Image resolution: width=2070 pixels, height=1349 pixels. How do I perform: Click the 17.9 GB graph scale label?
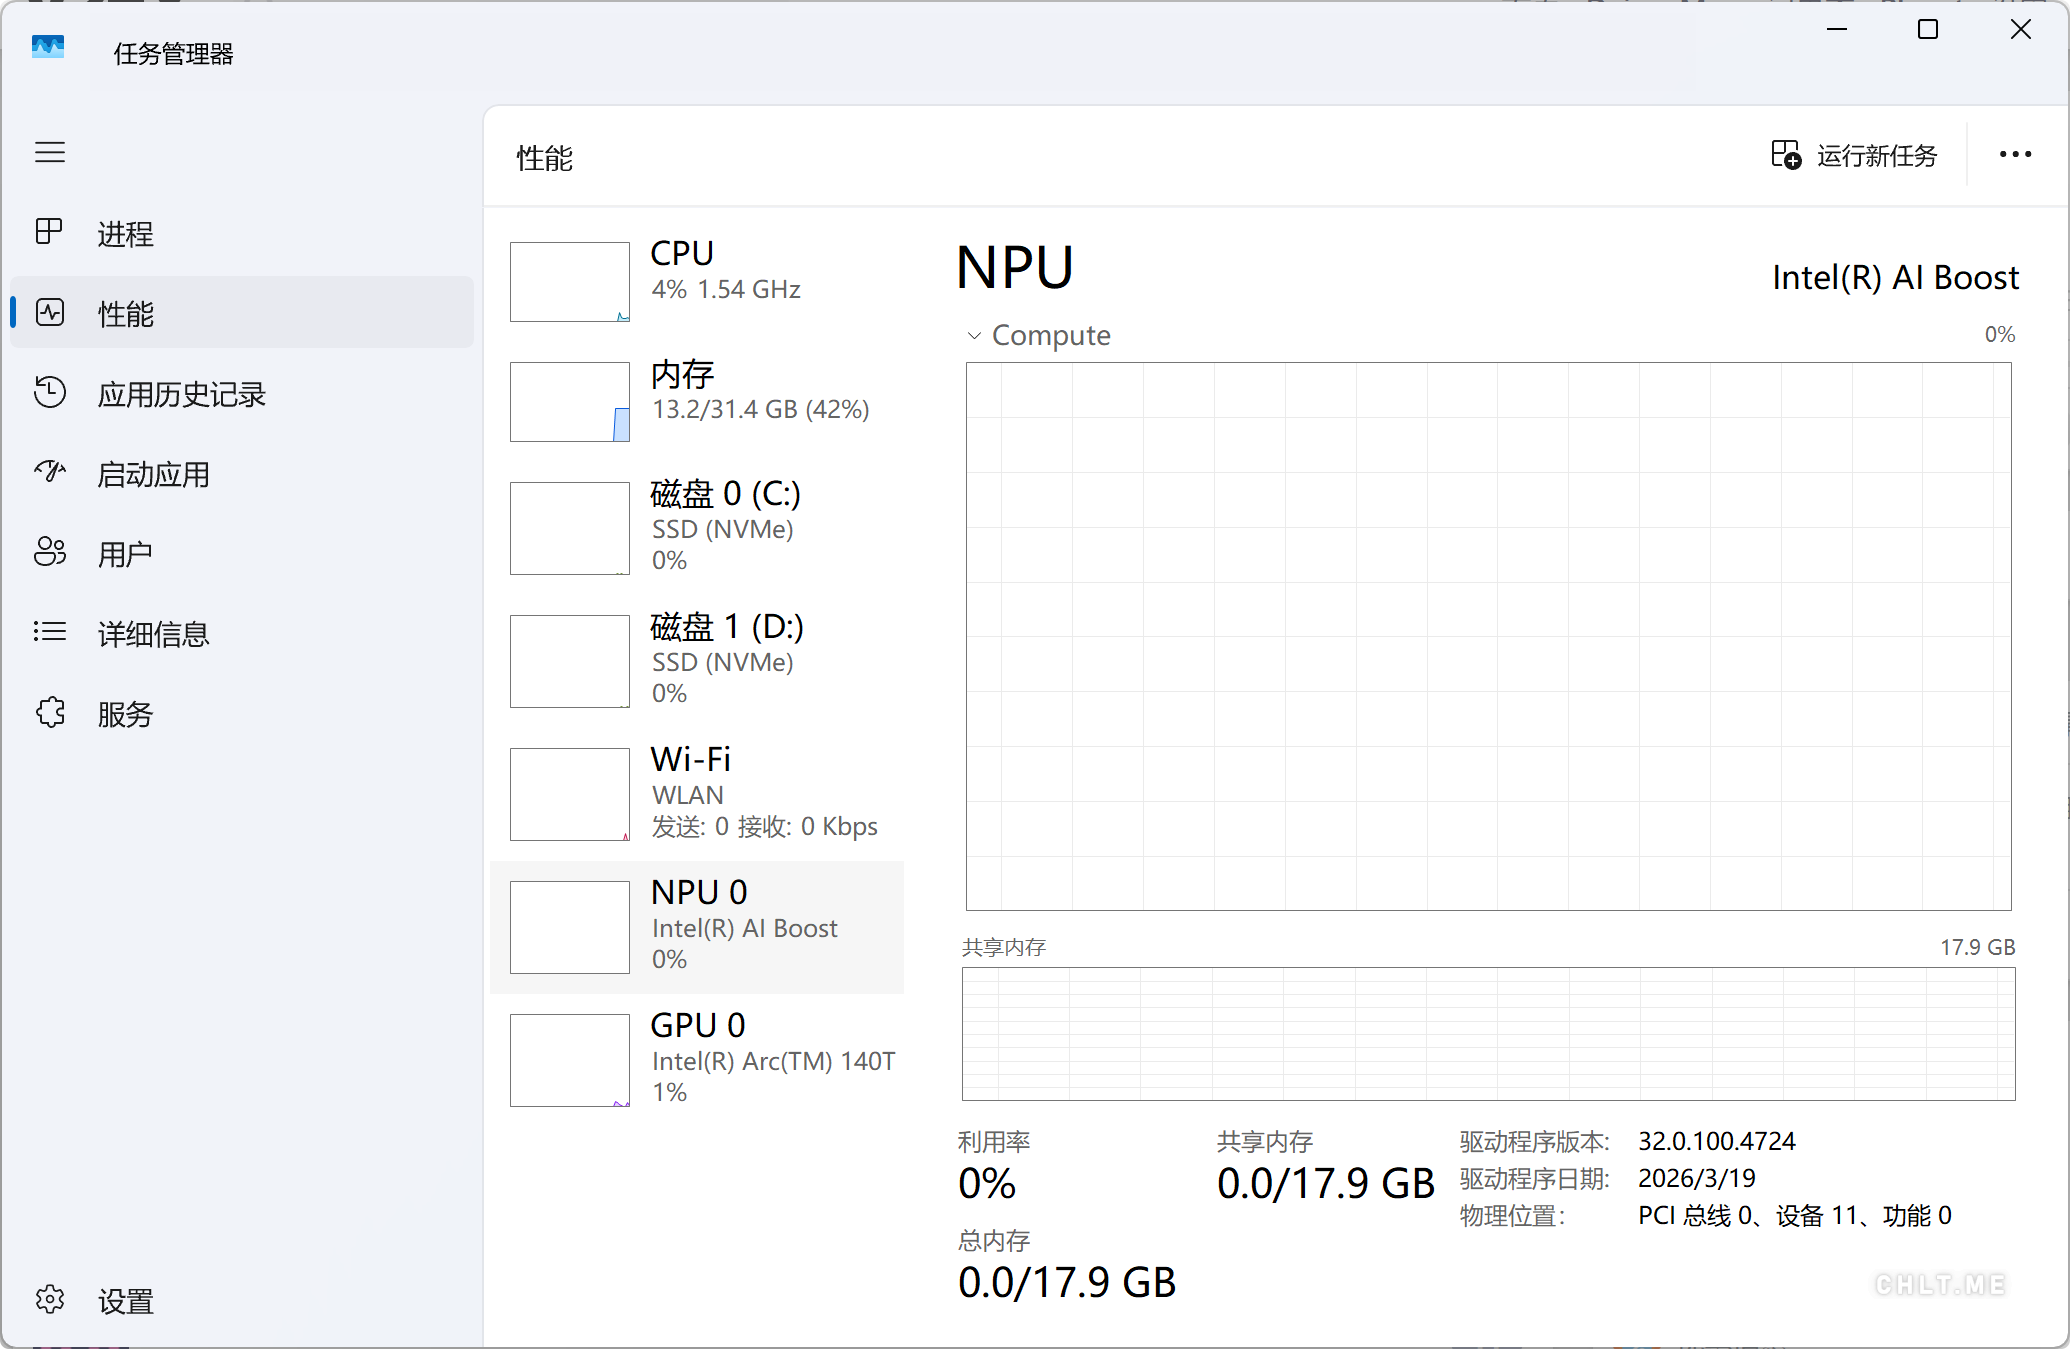point(1978,948)
